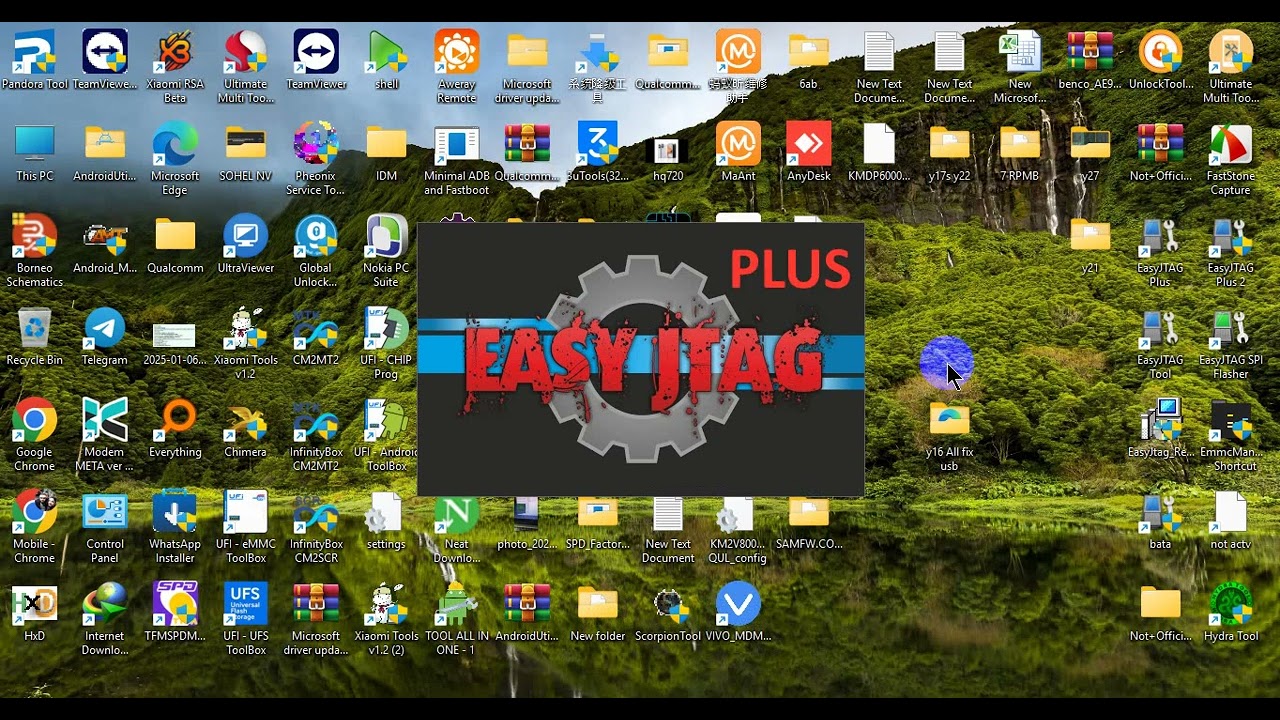The height and width of the screenshot is (720, 1280).
Task: Open EasyJTAG Plus 2 shortcut
Action: (x=1231, y=251)
